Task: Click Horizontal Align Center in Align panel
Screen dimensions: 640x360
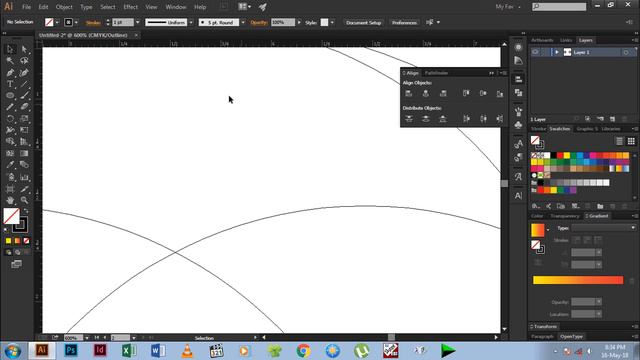Action: click(426, 93)
